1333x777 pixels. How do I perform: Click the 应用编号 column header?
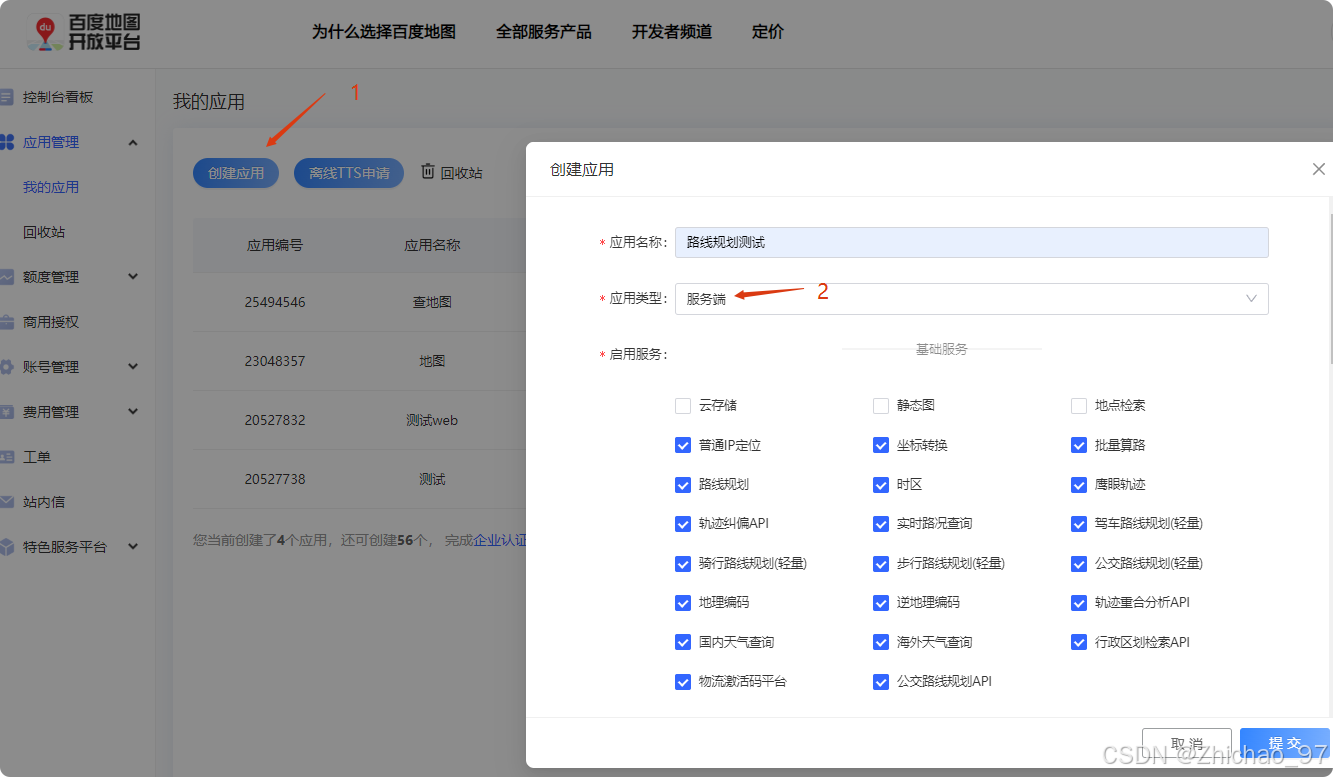point(275,244)
